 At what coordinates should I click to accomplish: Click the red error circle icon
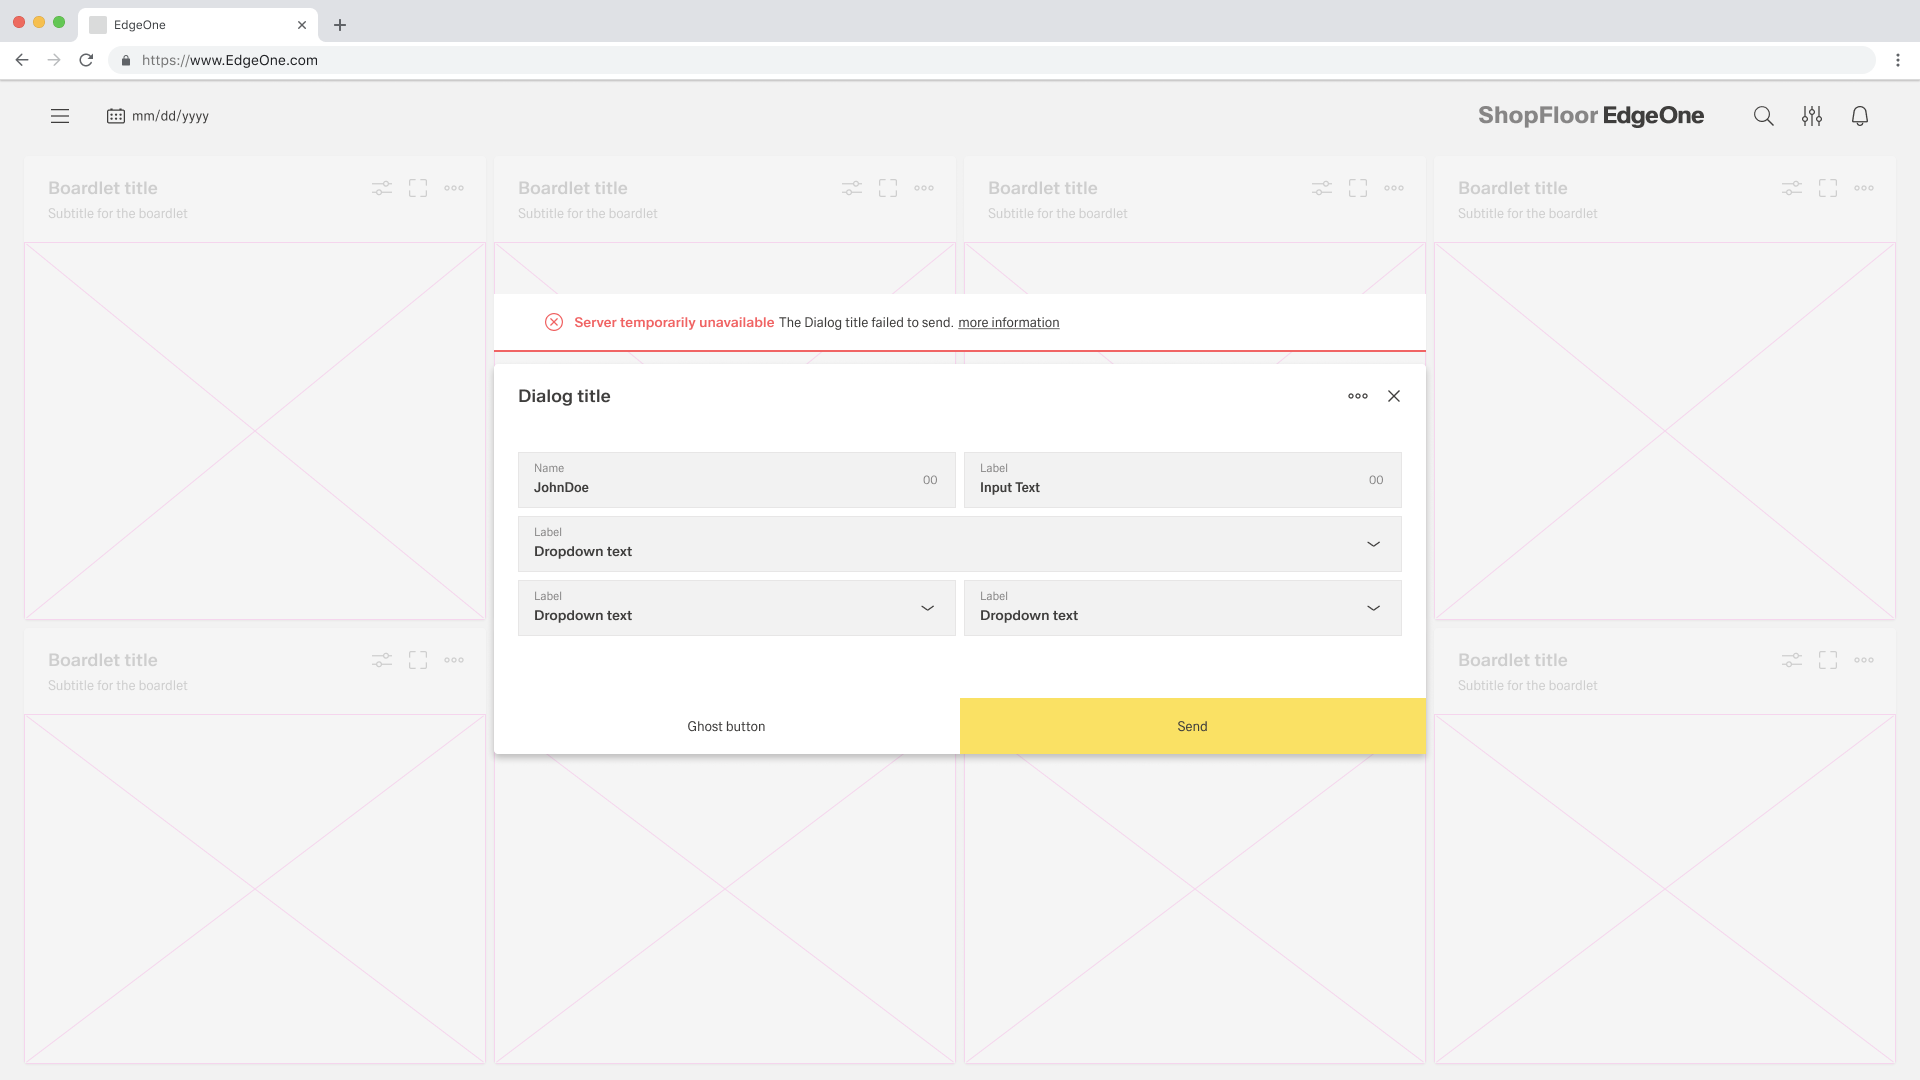(x=553, y=322)
